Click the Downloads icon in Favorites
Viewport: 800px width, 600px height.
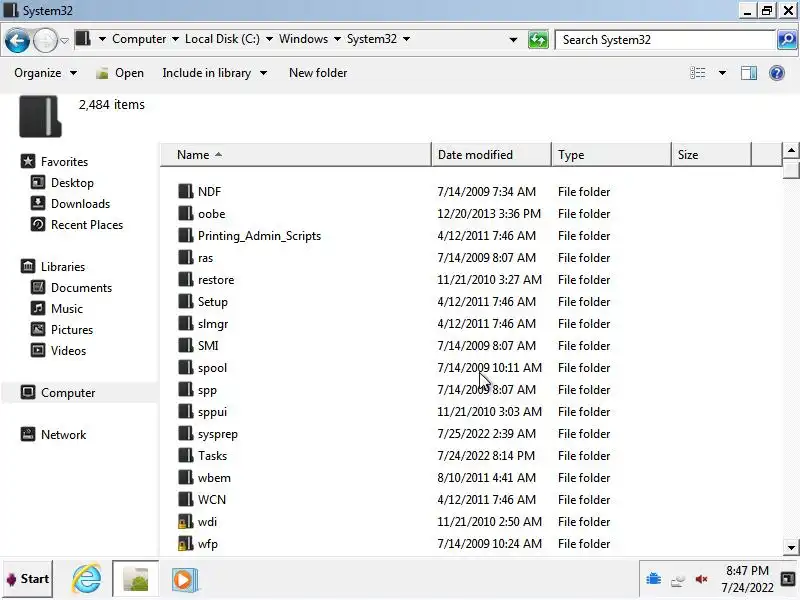coord(38,204)
